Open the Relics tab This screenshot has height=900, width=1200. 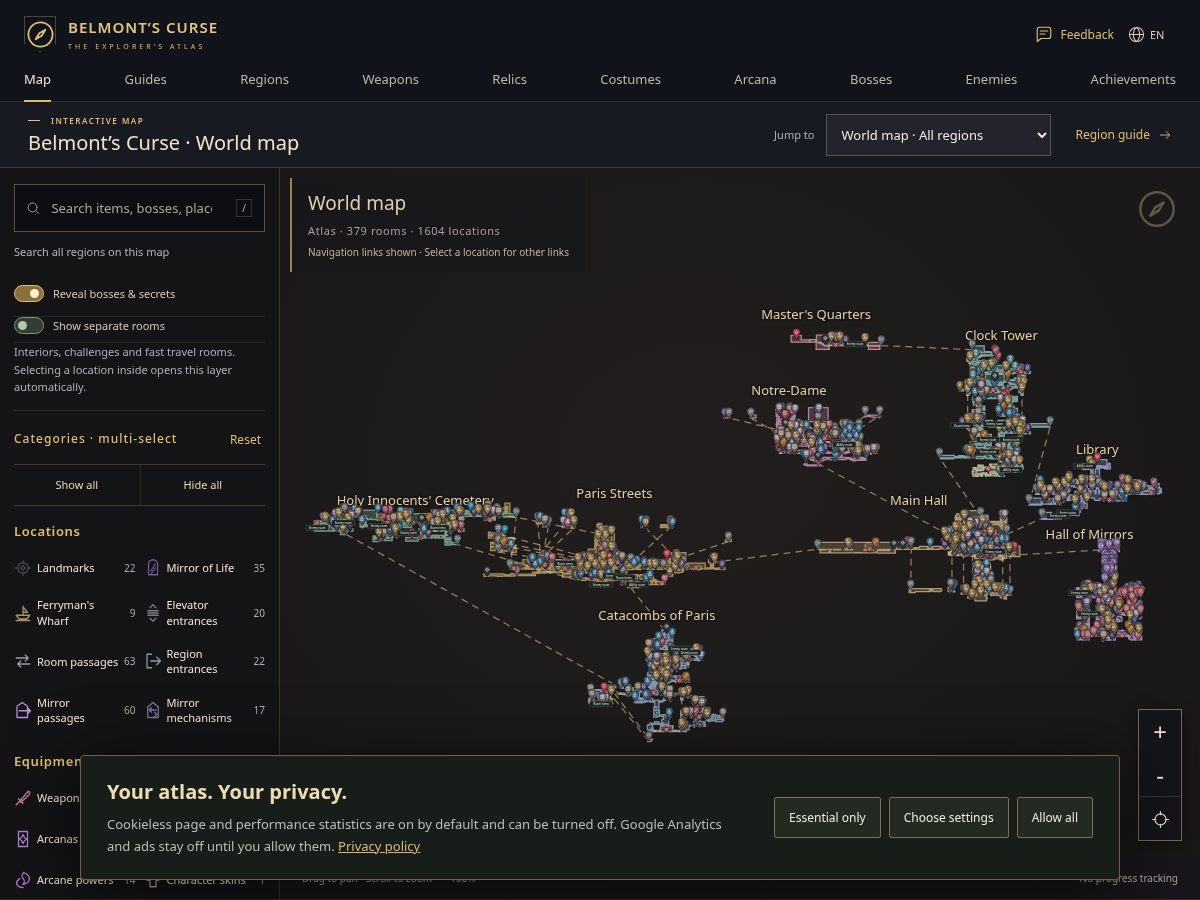tap(509, 79)
